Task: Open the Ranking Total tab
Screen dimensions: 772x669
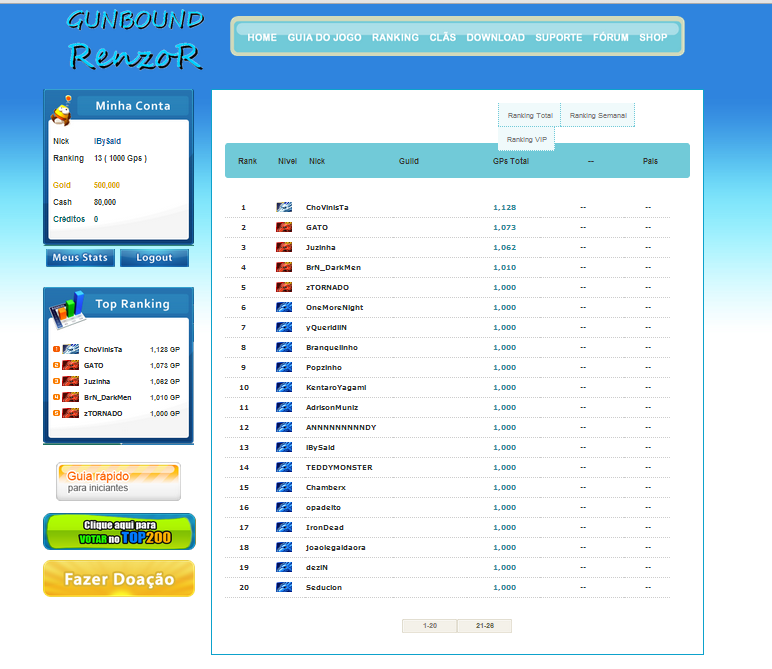Action: pyautogui.click(x=529, y=116)
